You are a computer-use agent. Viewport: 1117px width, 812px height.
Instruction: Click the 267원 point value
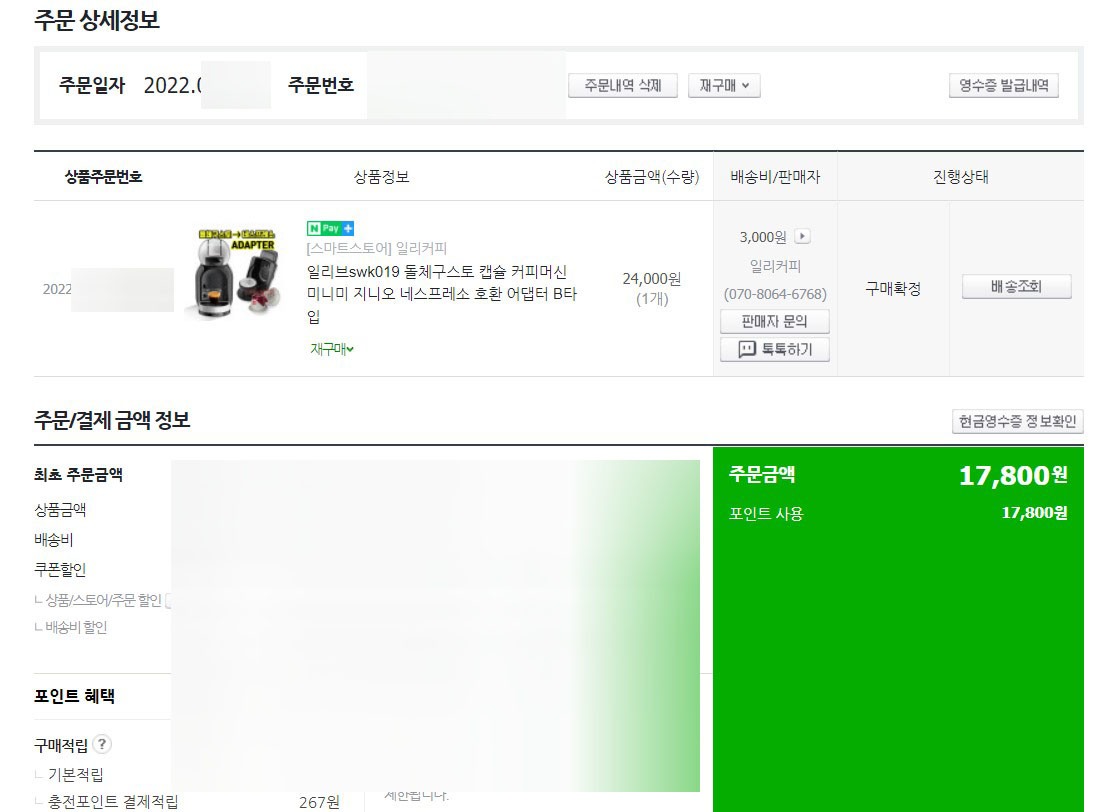click(x=319, y=802)
